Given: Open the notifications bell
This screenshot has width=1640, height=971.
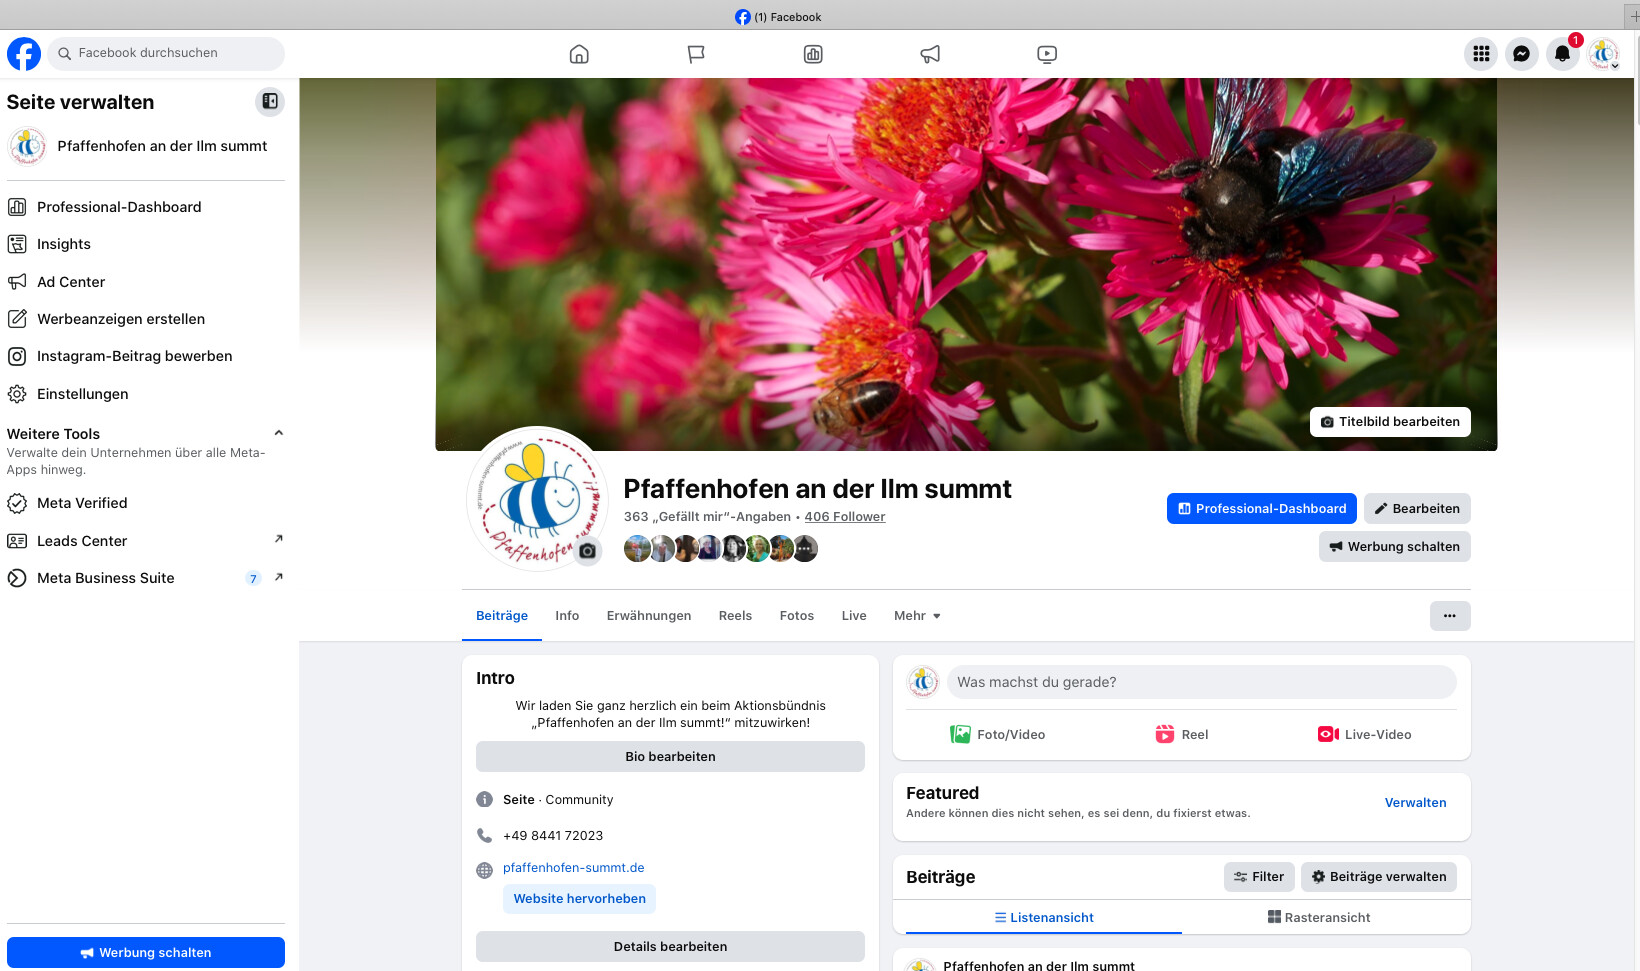Looking at the screenshot, I should click(1562, 54).
